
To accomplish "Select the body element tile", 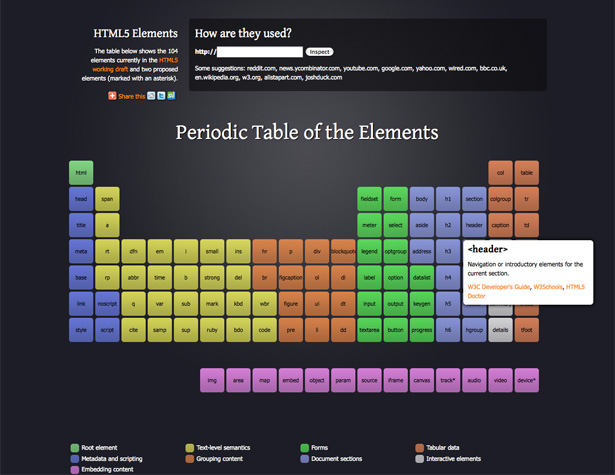I will [x=422, y=199].
